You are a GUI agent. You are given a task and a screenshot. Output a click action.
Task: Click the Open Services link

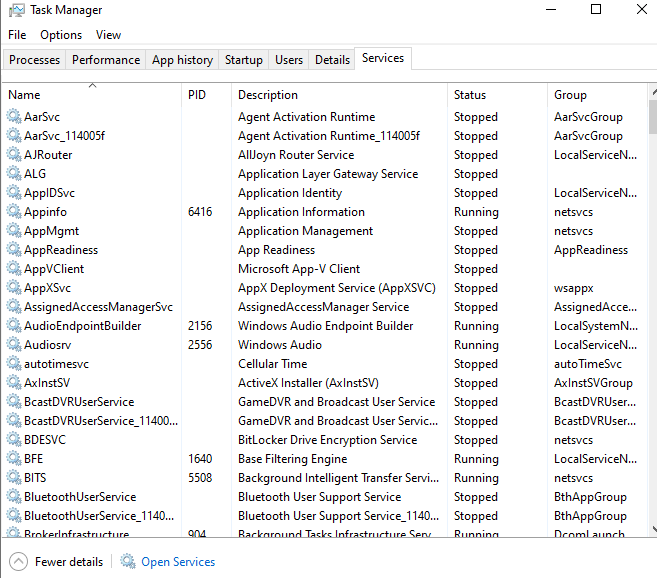click(178, 562)
